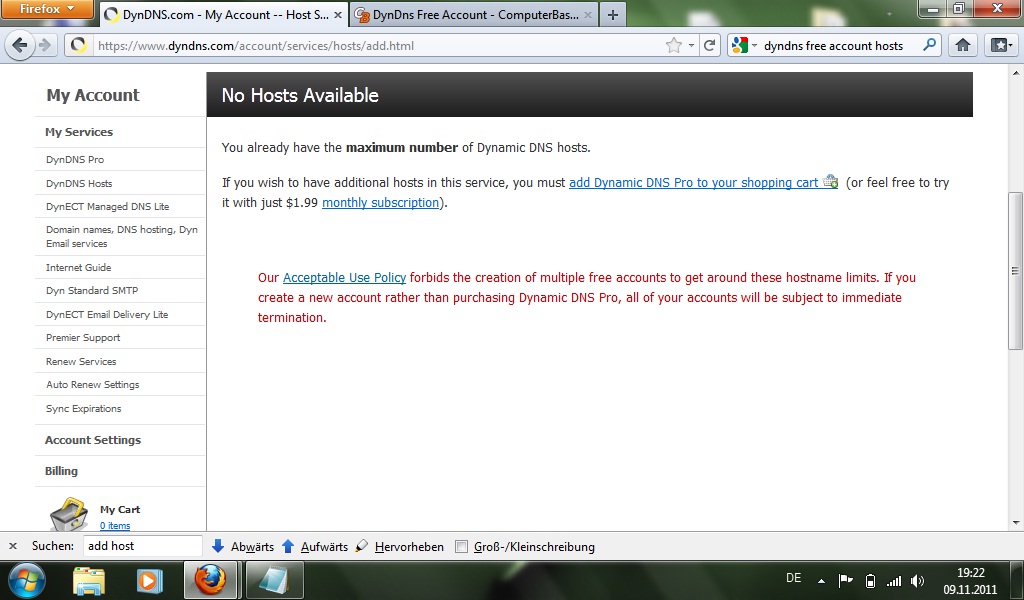Open the Windows Start orb
The width and height of the screenshot is (1024, 600).
coord(27,580)
